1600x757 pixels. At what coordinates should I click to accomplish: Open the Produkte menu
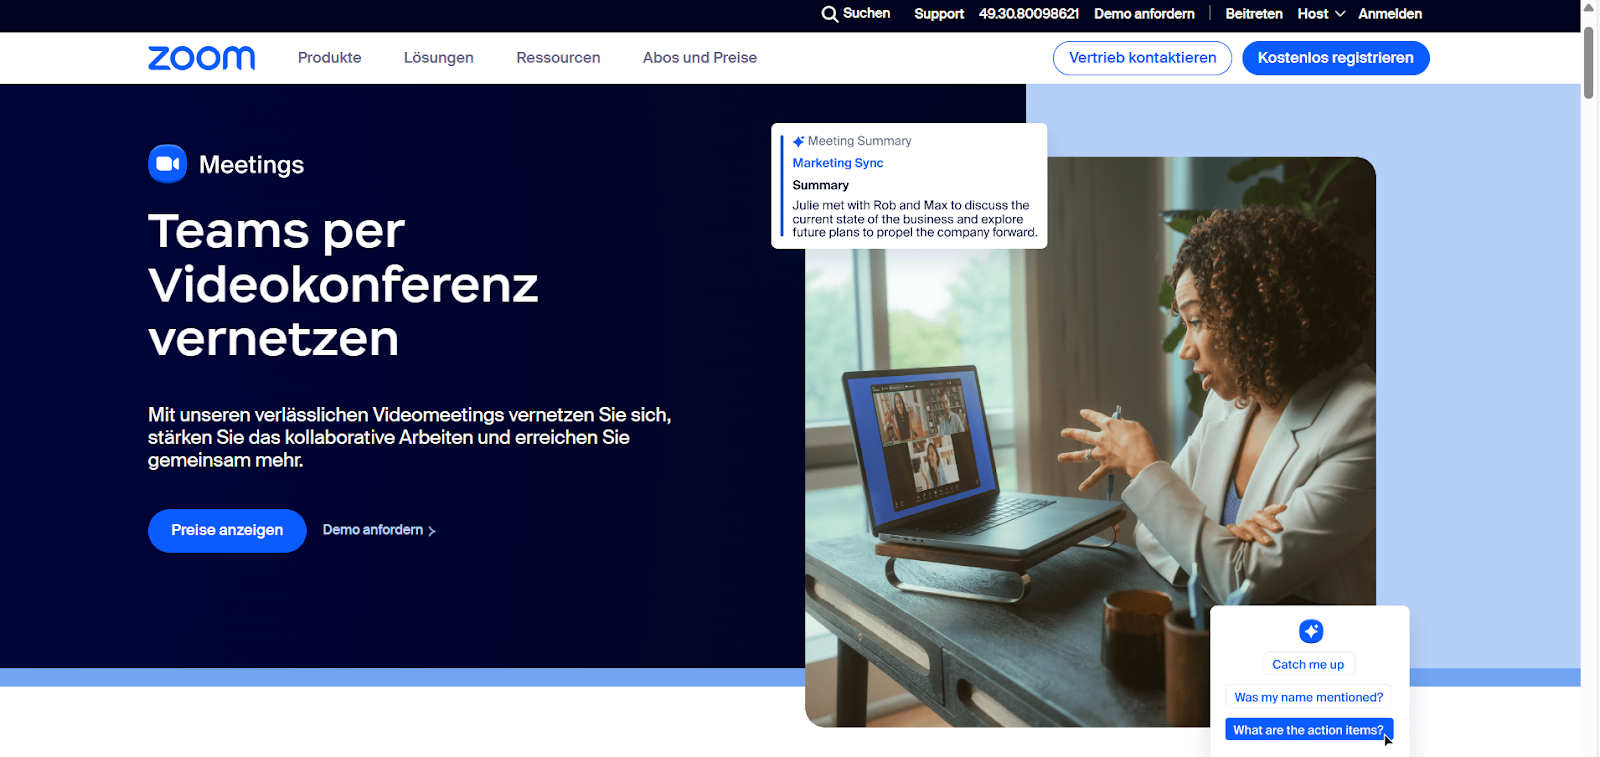point(329,58)
